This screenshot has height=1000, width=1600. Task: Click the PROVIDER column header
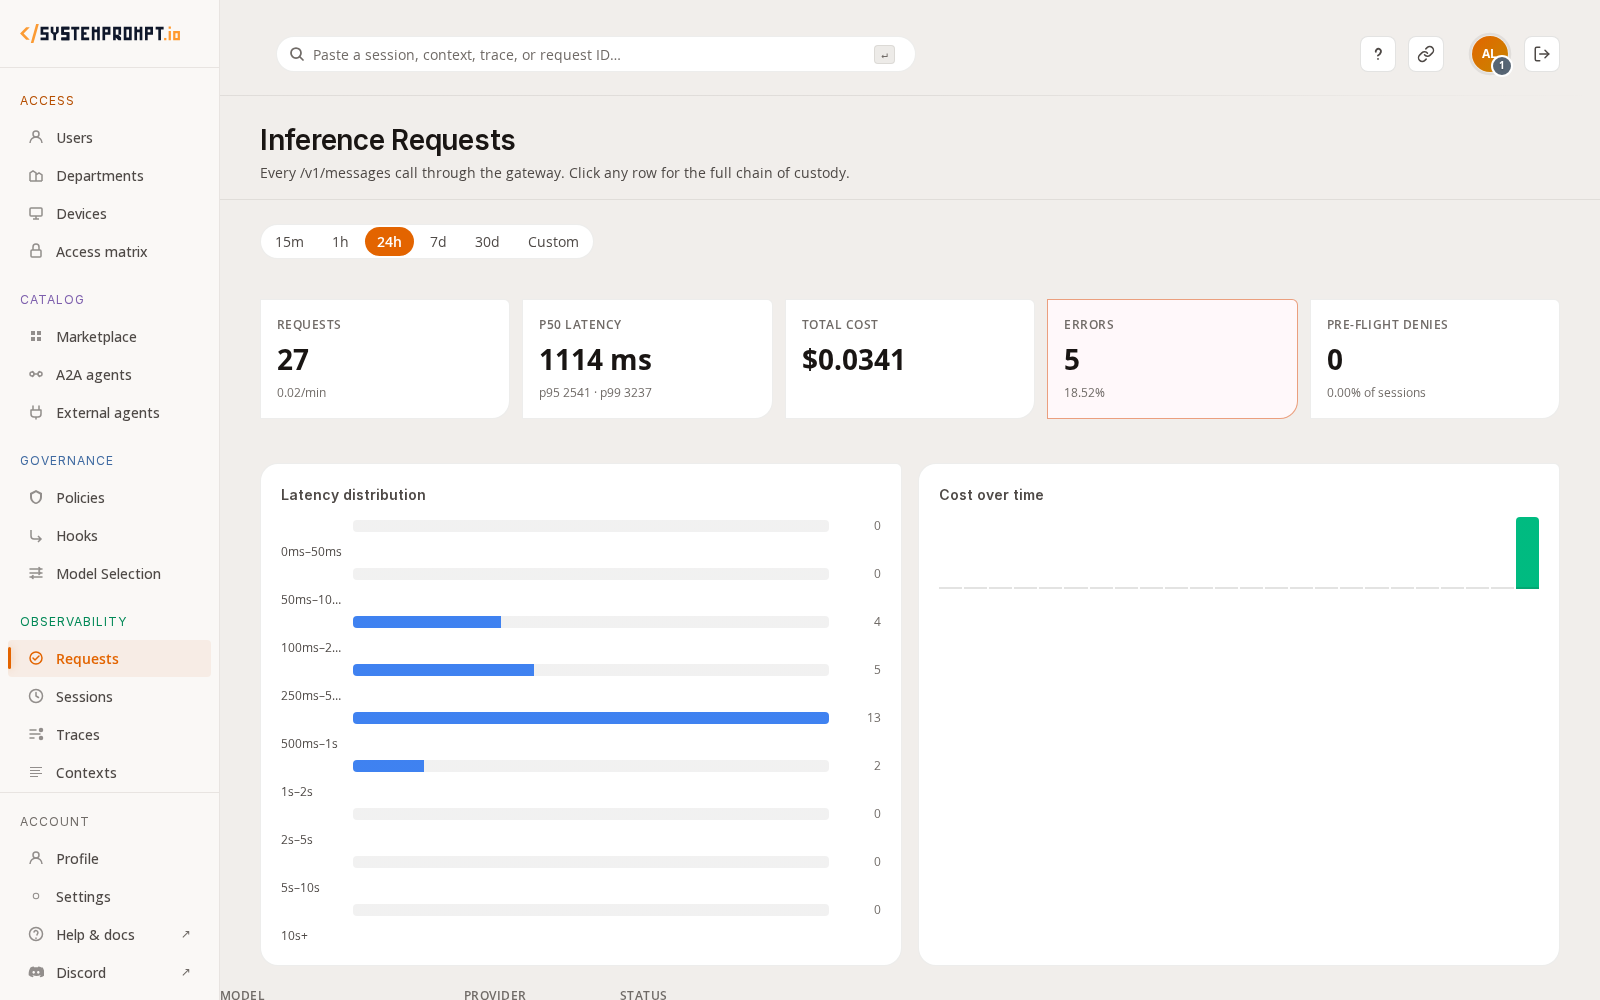click(x=495, y=995)
